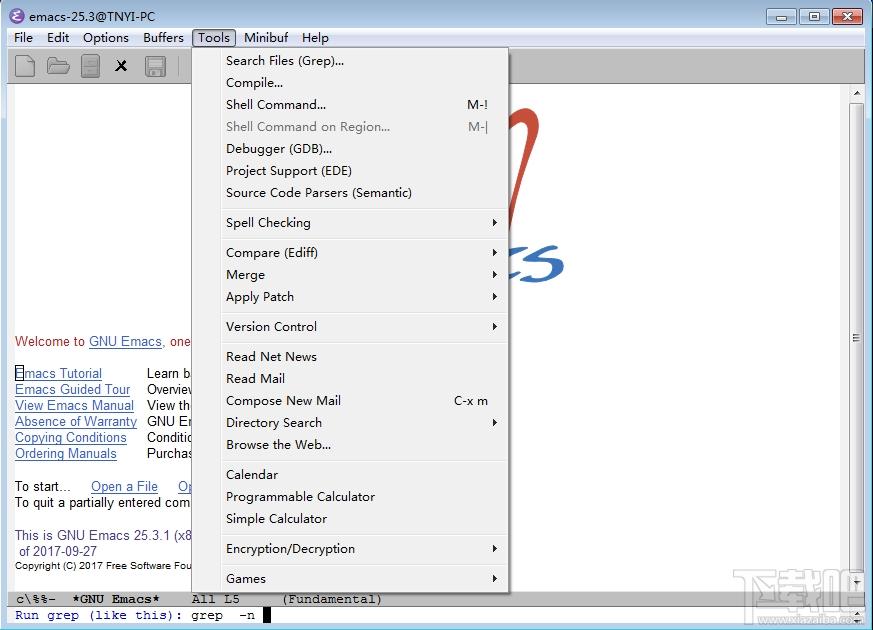Launch Simple Calculator
This screenshot has width=873, height=630.
tap(351, 519)
